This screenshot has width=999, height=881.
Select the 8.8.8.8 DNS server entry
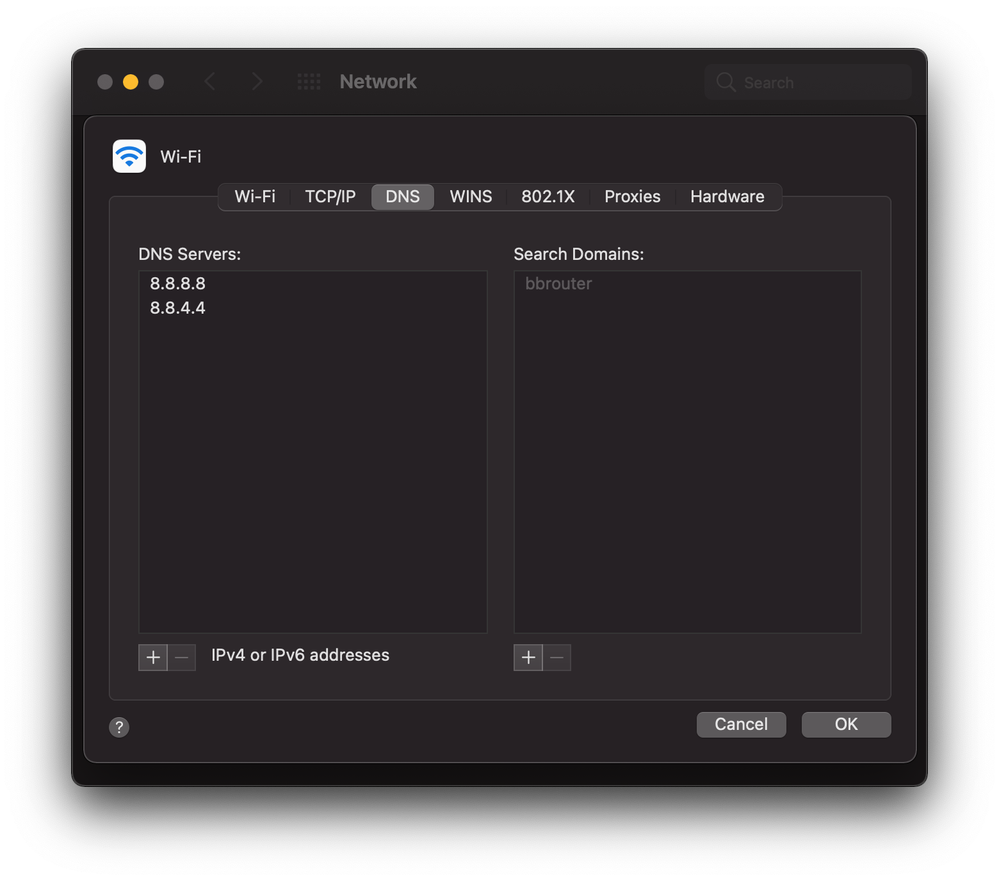pos(177,283)
